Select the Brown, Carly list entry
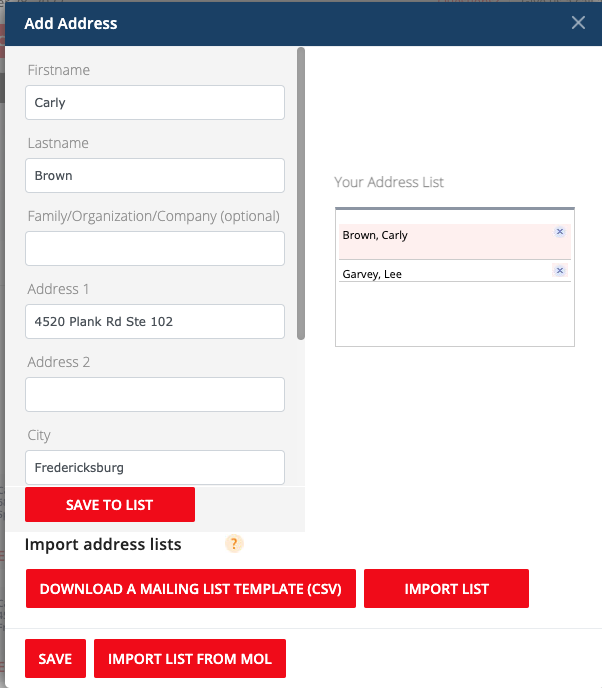 coord(455,241)
